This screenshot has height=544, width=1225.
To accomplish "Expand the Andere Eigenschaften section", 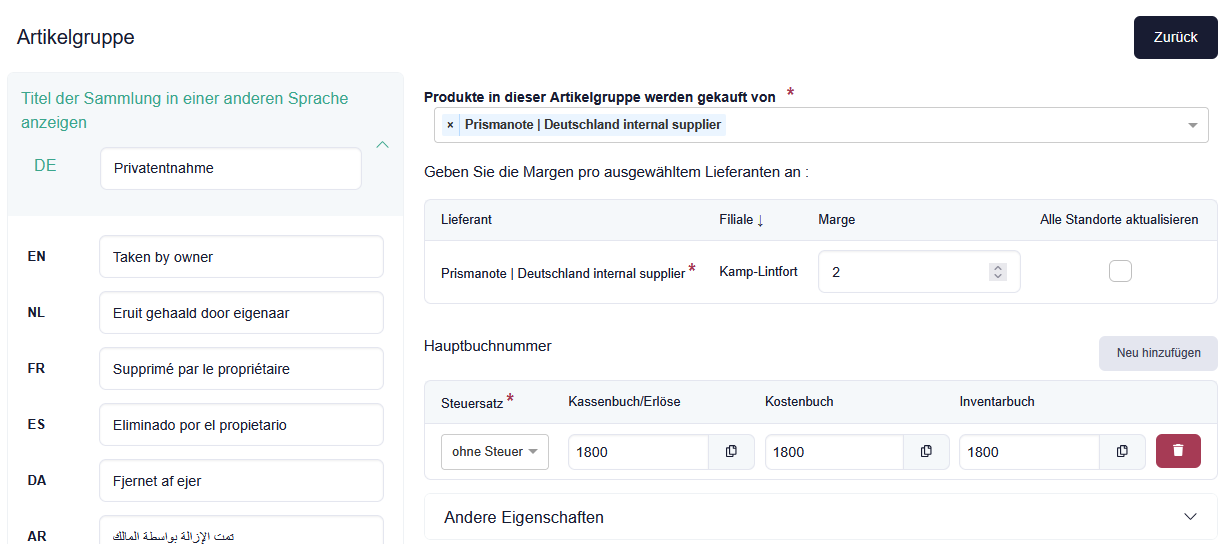I will pyautogui.click(x=1190, y=517).
